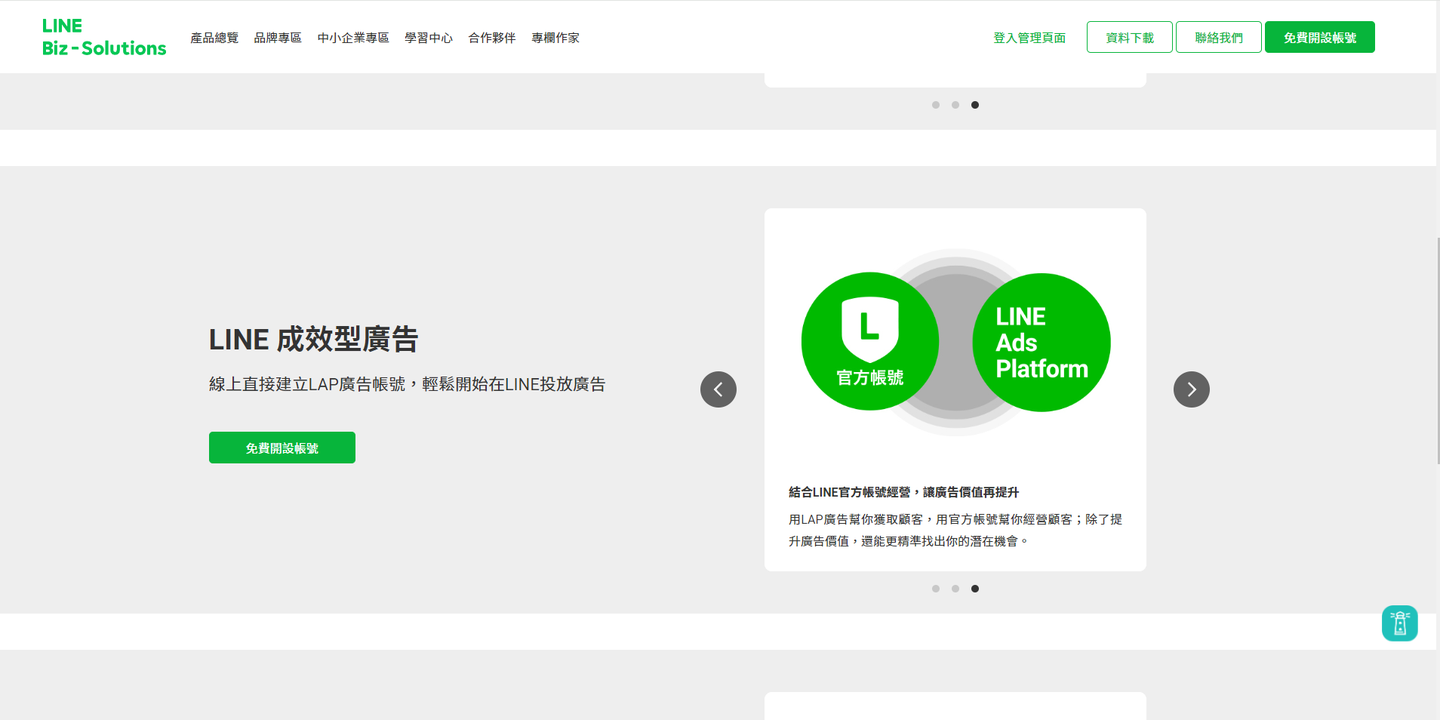Click the LINE Ads Platform green circle icon
1440x720 pixels.
click(x=1041, y=342)
